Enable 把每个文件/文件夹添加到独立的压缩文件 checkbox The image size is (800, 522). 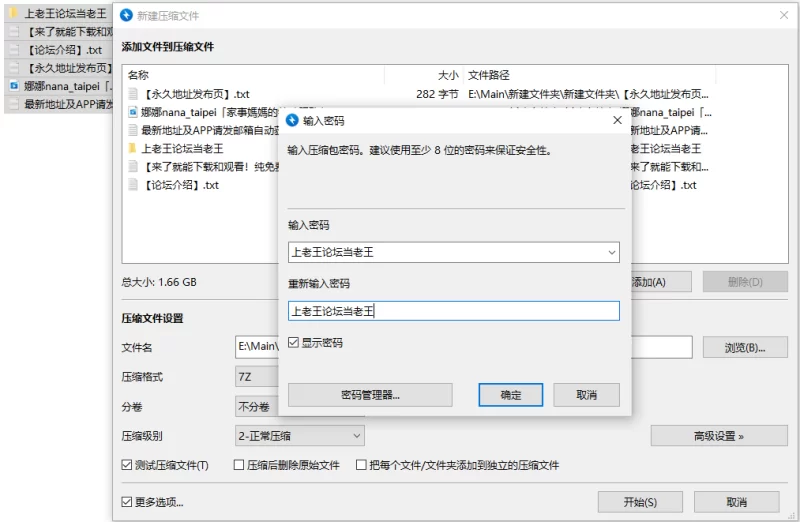(361, 465)
